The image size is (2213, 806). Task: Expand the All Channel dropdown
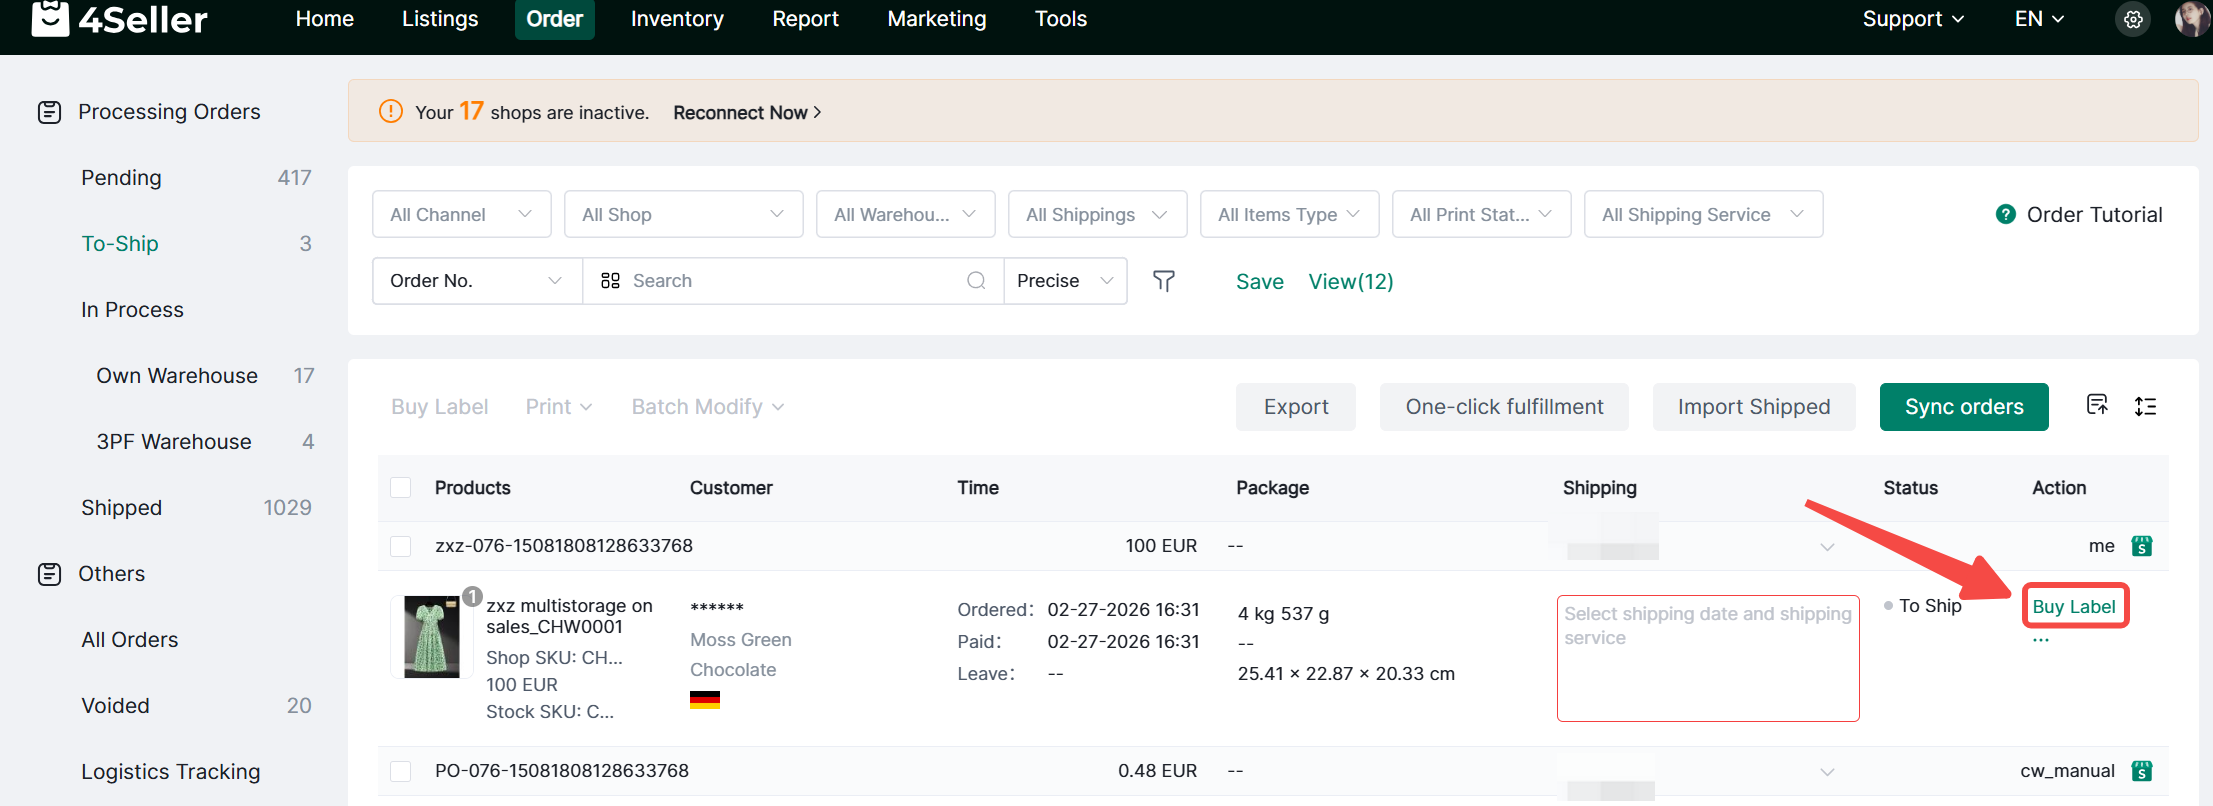(x=461, y=214)
